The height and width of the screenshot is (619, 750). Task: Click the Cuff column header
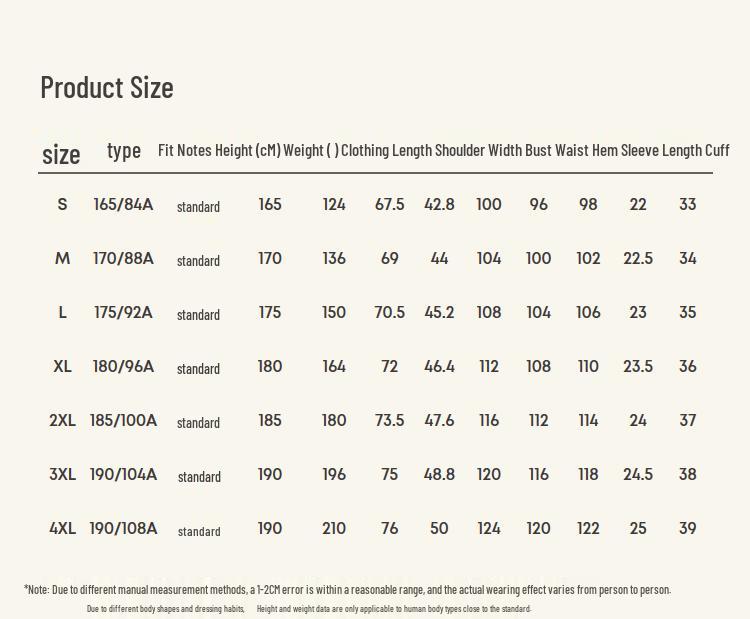click(717, 150)
